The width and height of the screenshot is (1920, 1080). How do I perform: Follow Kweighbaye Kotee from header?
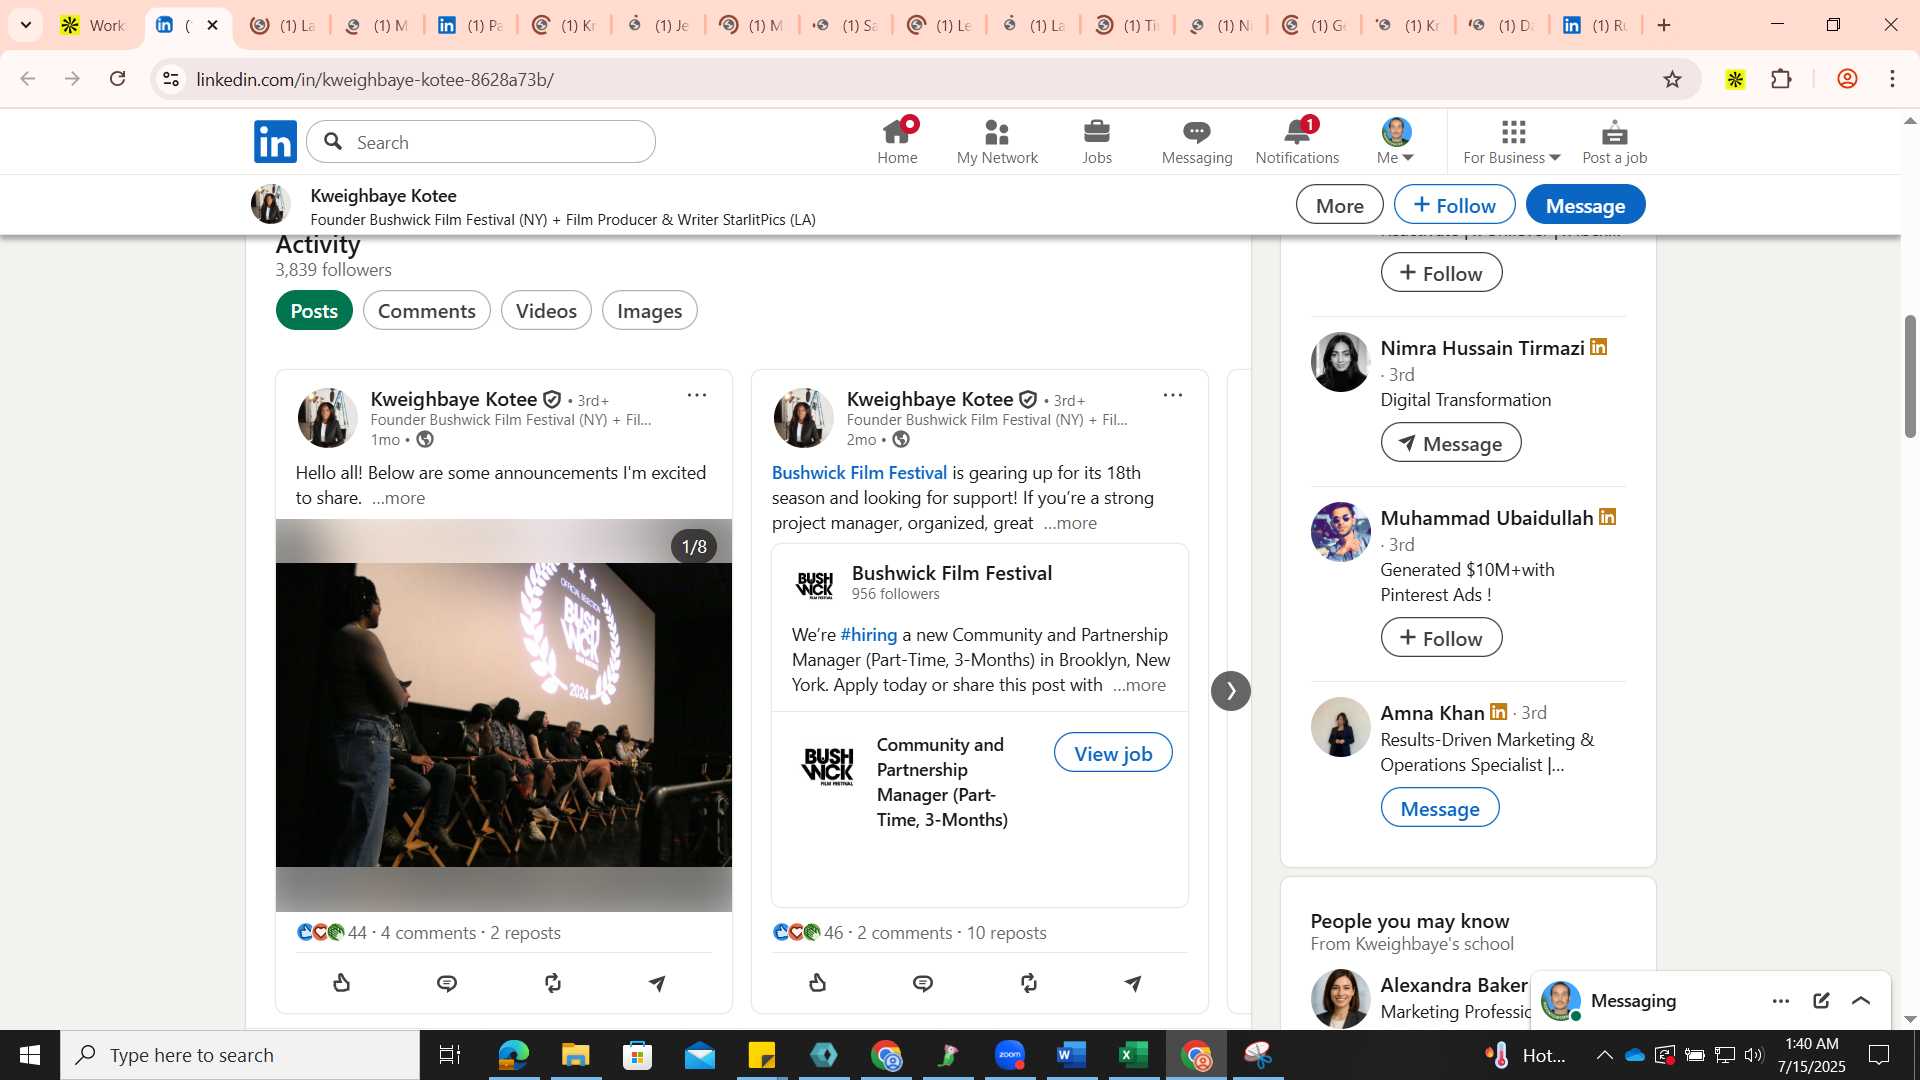[x=1454, y=205]
